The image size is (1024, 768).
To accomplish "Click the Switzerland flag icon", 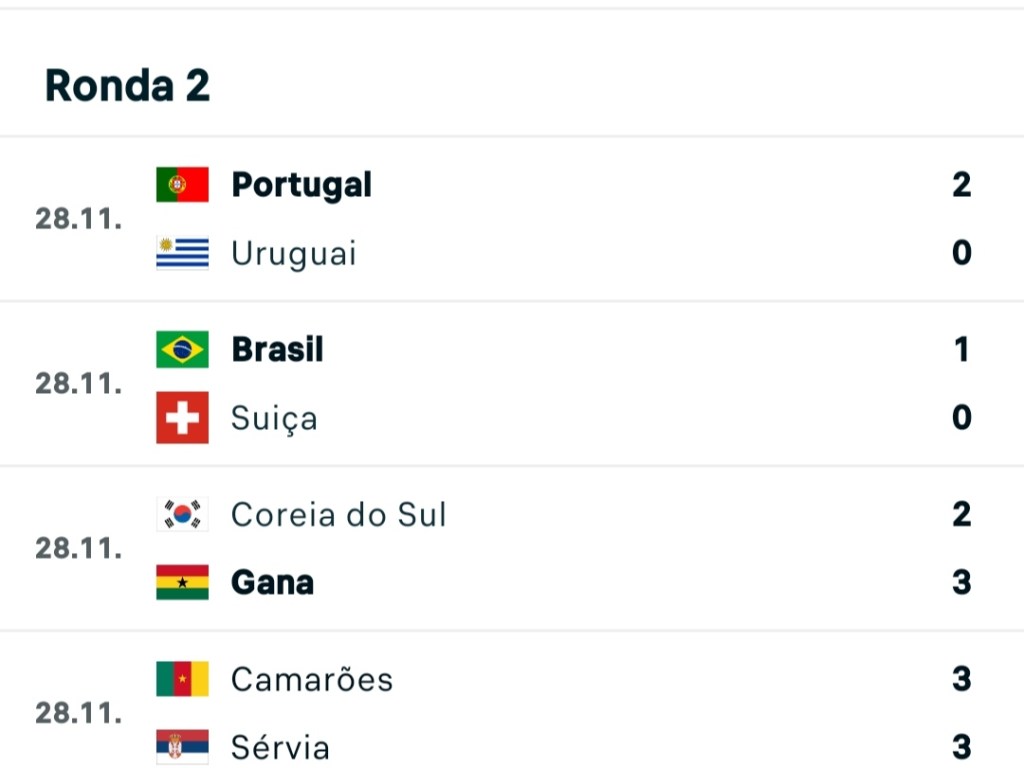I will [182, 417].
